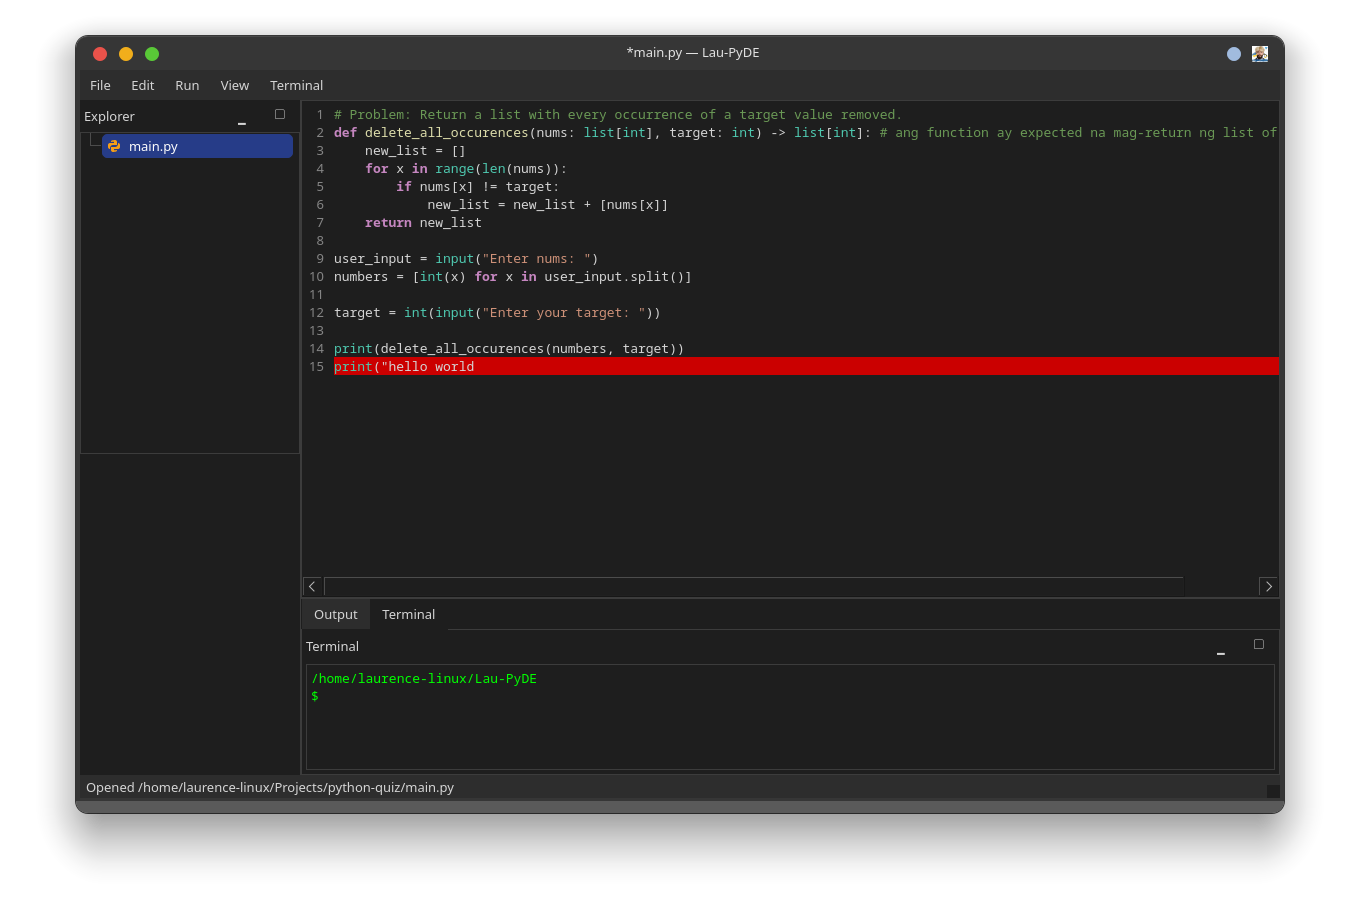Click the resize grip in the status bar

pos(1273,791)
